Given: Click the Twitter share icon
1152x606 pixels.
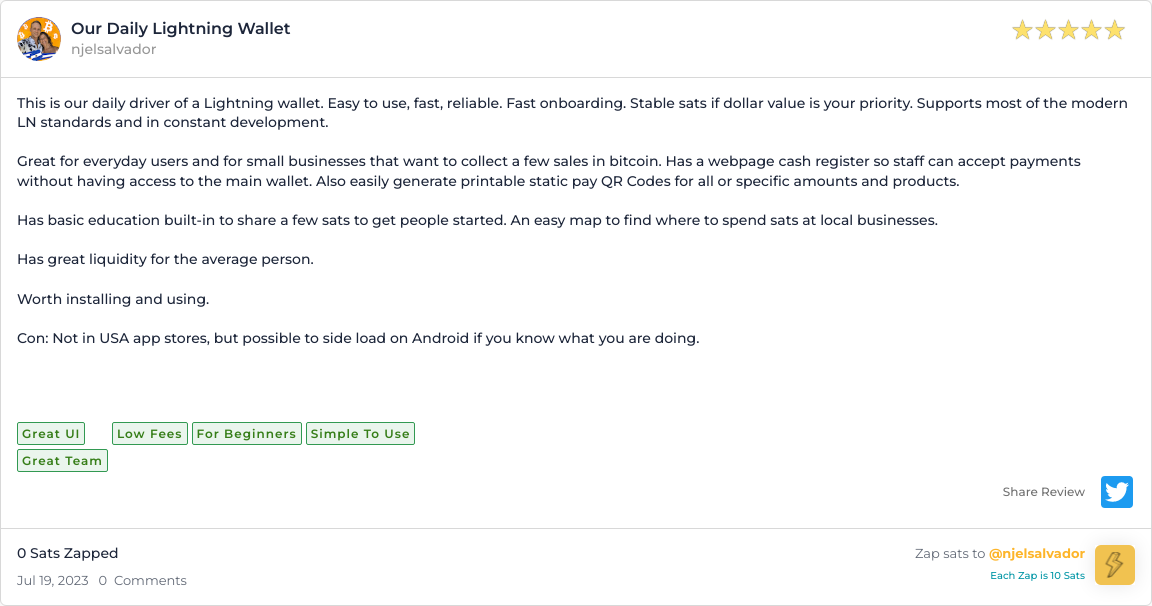Looking at the screenshot, I should click(x=1116, y=492).
